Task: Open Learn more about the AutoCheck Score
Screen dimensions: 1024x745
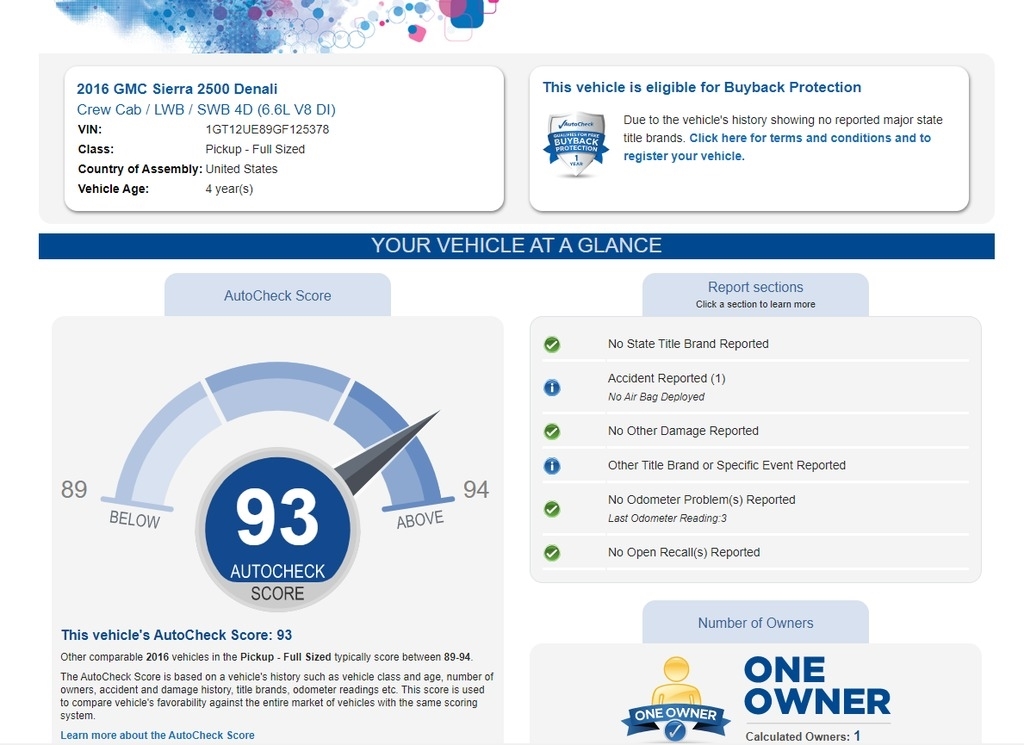Action: pos(157,735)
